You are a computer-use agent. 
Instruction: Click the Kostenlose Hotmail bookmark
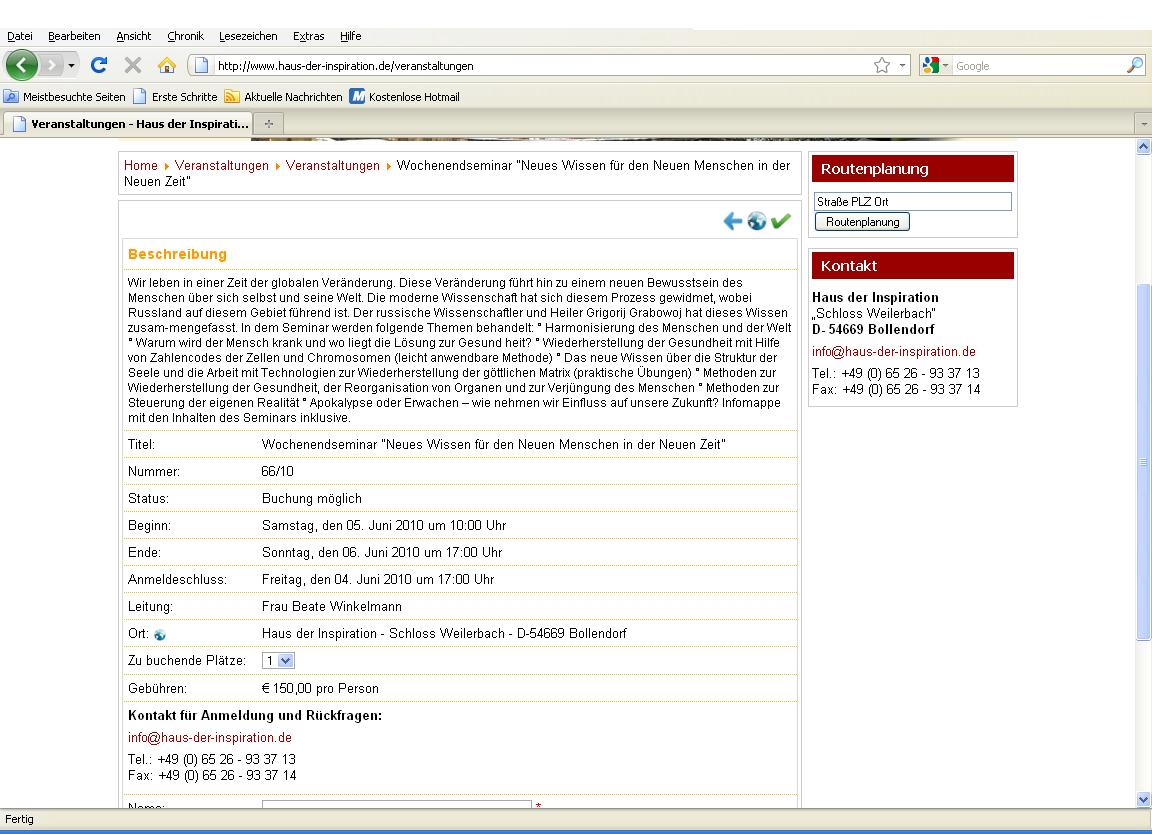point(404,97)
